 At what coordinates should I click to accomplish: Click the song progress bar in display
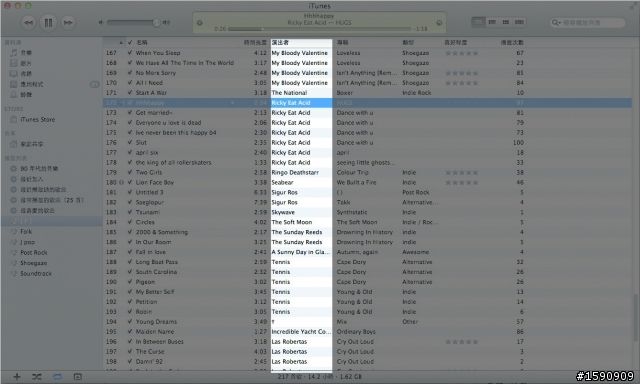[319, 29]
